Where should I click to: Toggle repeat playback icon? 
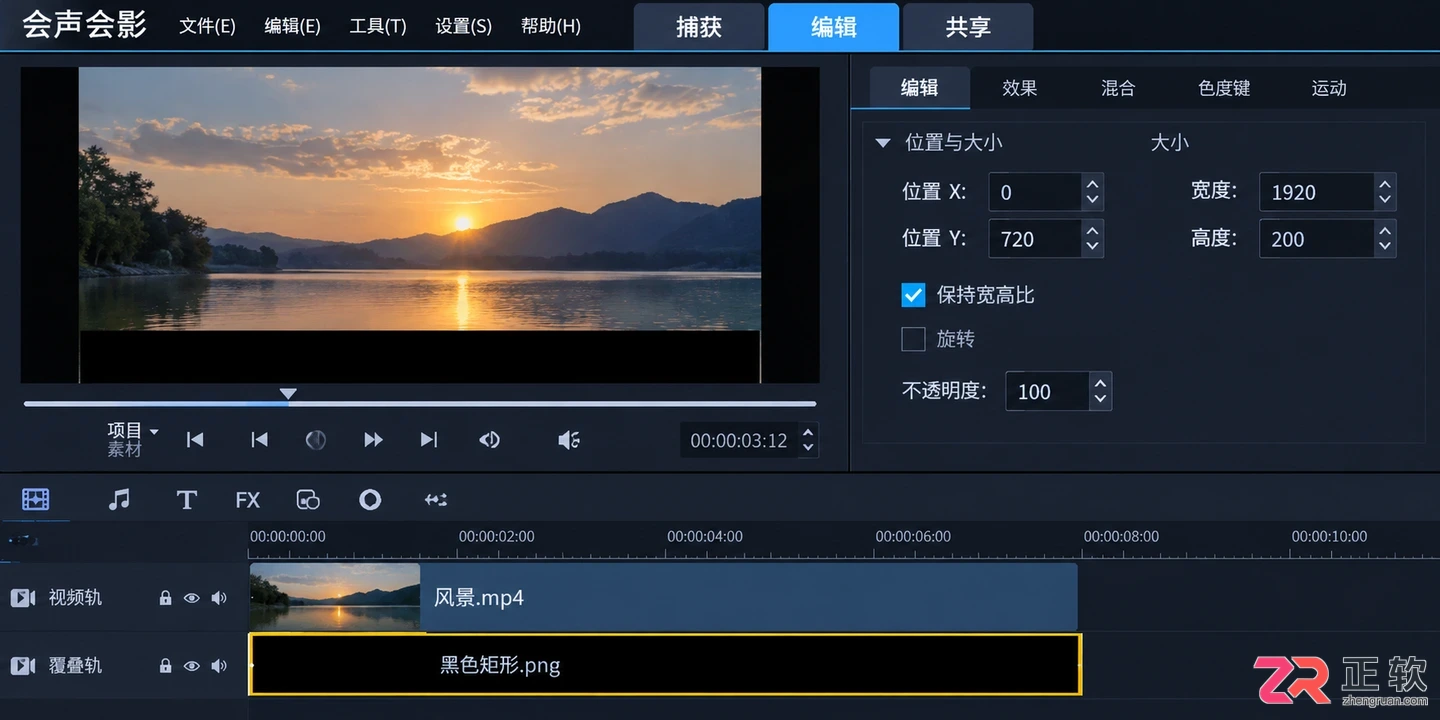tap(489, 440)
